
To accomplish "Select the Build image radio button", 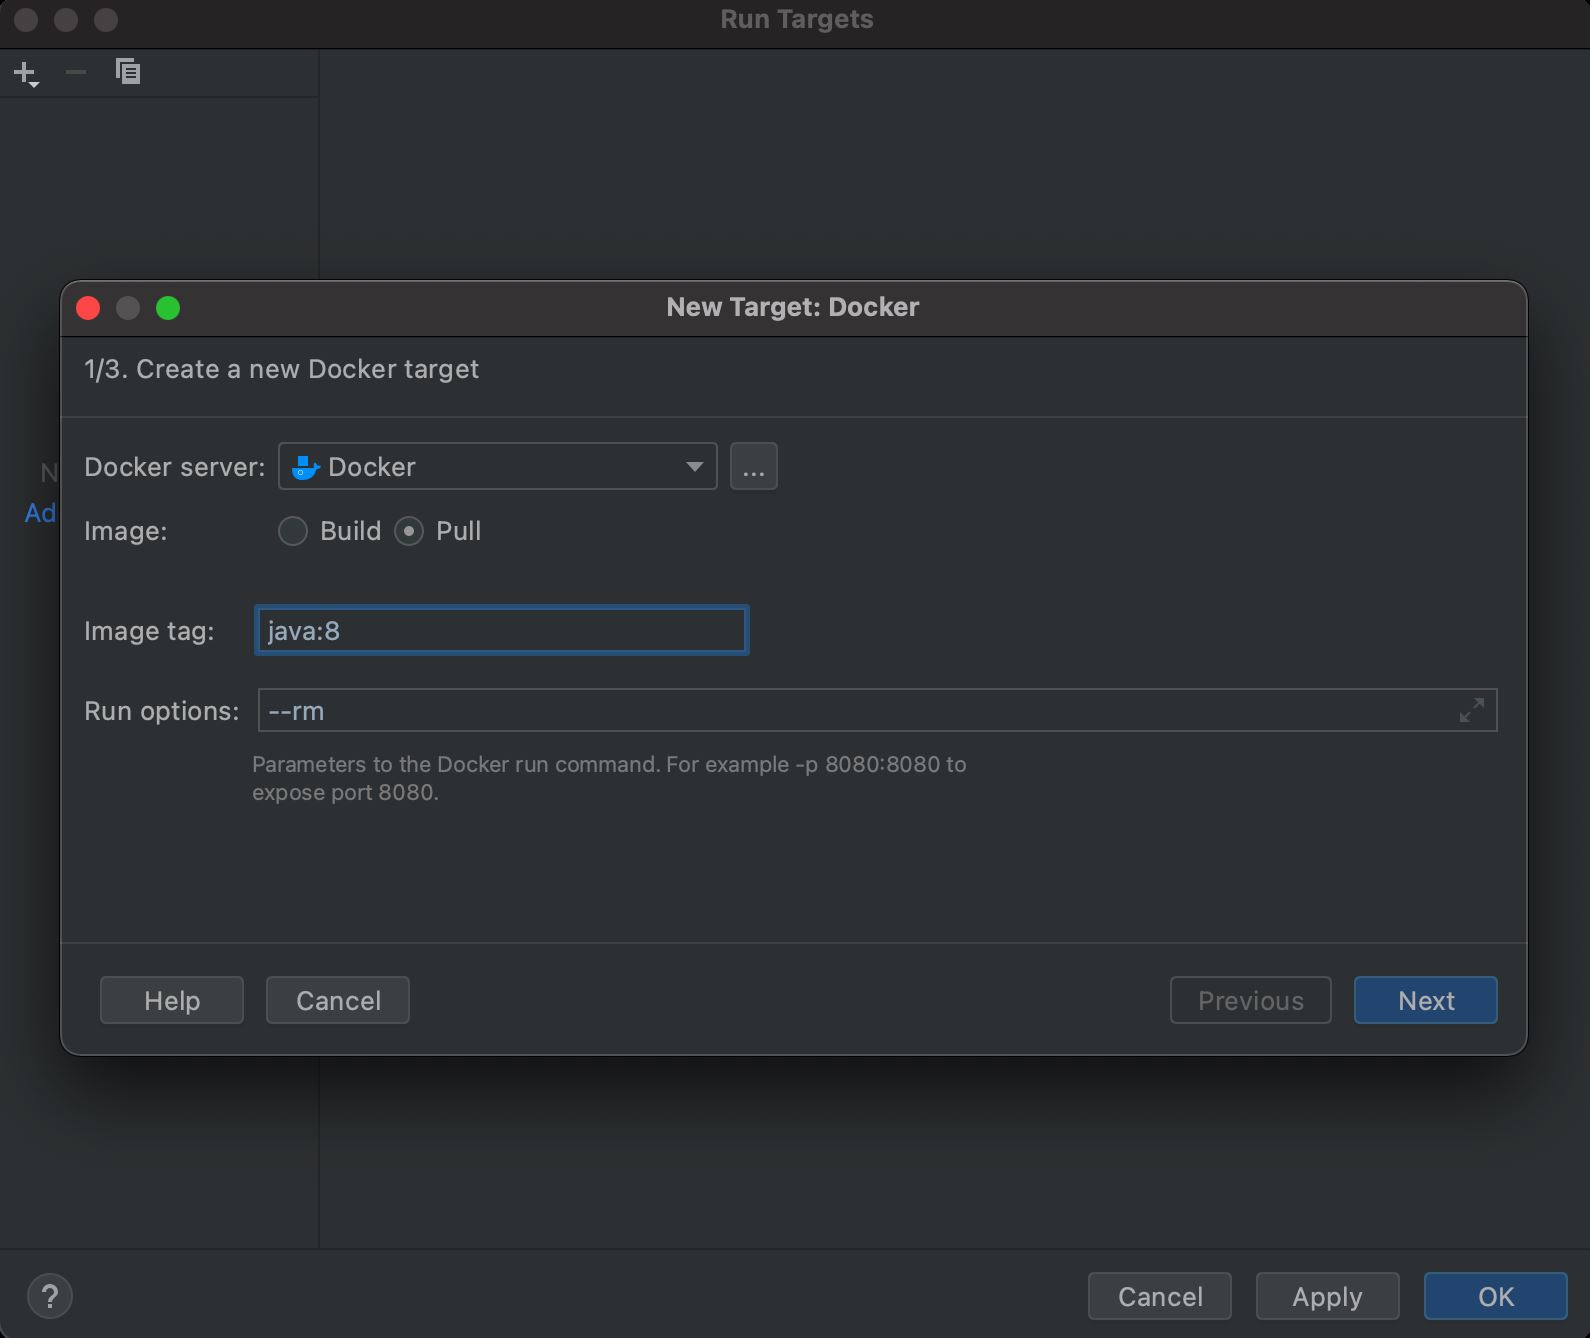I will point(293,531).
